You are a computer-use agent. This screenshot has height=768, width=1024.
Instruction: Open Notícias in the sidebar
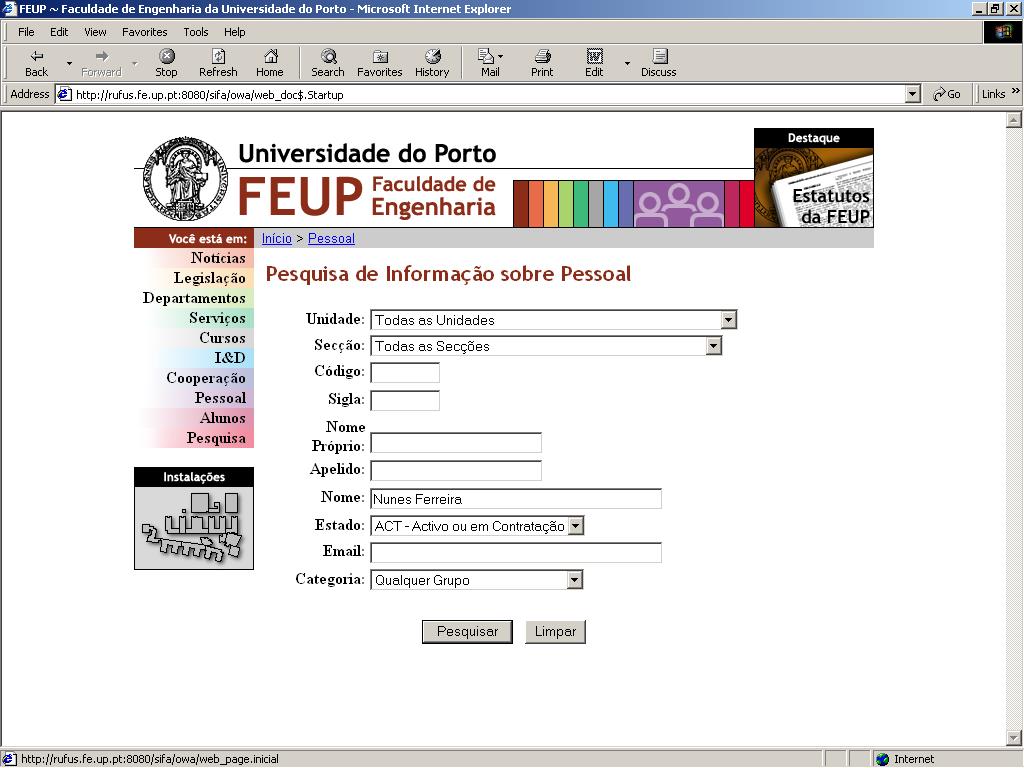[x=218, y=258]
